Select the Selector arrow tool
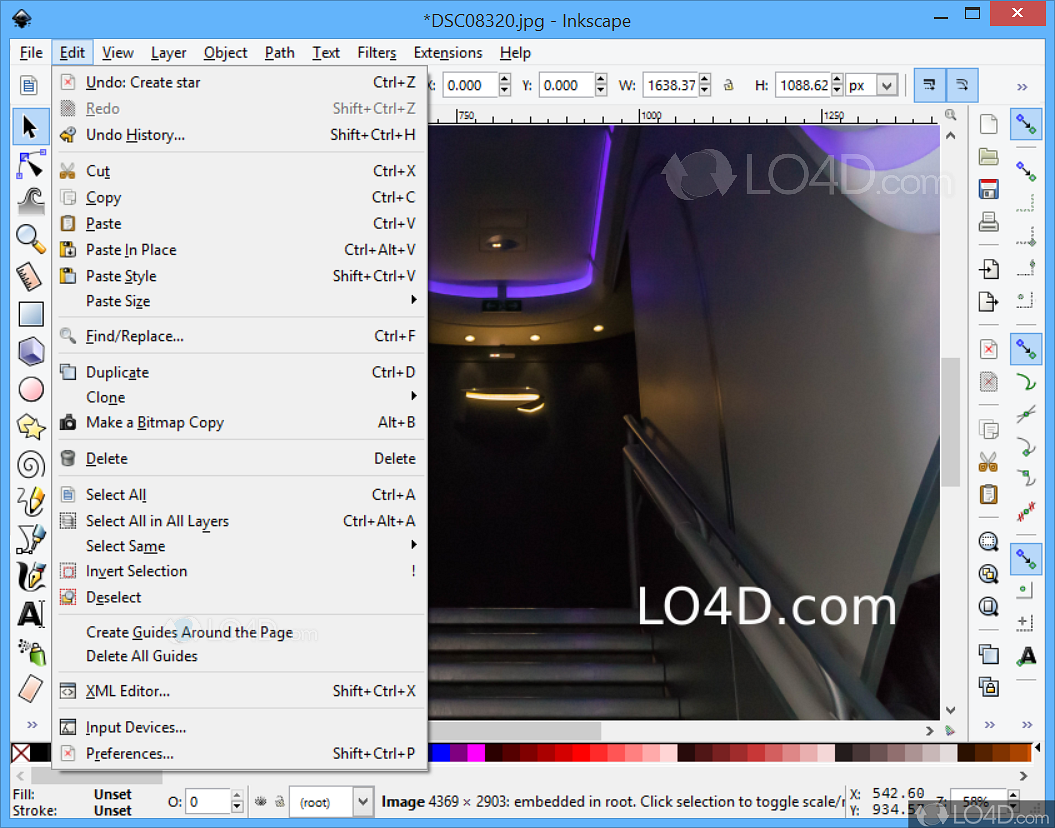This screenshot has width=1055, height=828. [x=30, y=126]
